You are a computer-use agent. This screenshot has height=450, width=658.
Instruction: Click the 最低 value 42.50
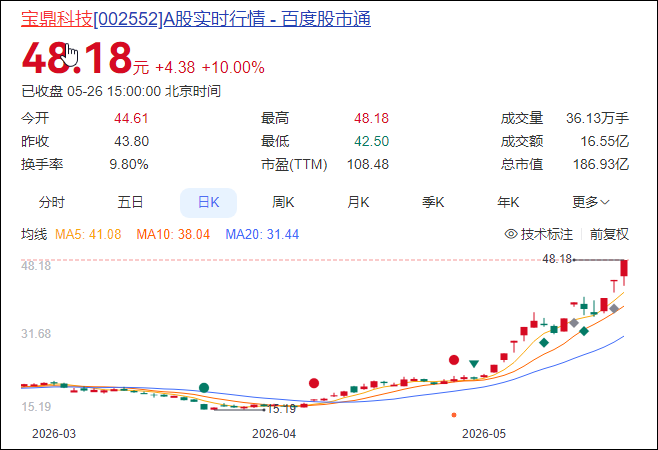tap(371, 141)
